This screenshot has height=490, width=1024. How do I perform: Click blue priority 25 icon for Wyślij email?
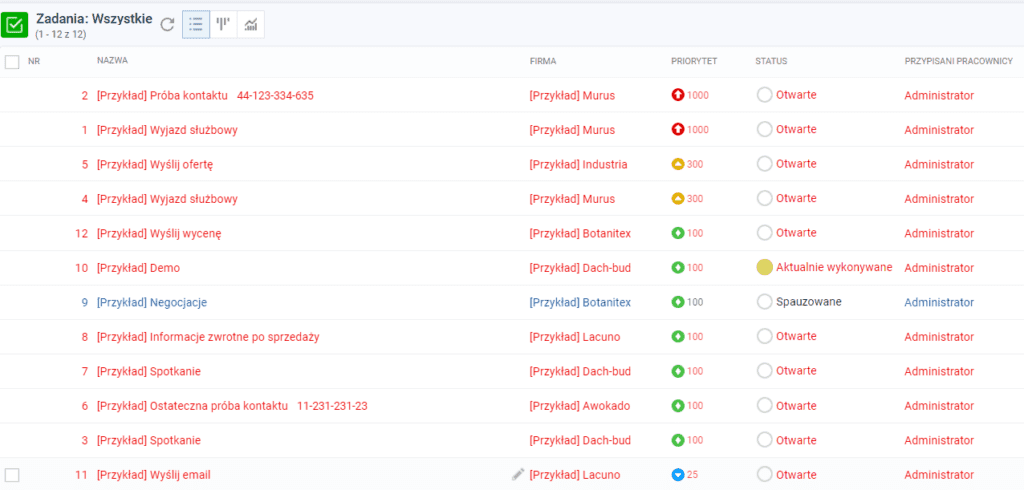coord(678,475)
